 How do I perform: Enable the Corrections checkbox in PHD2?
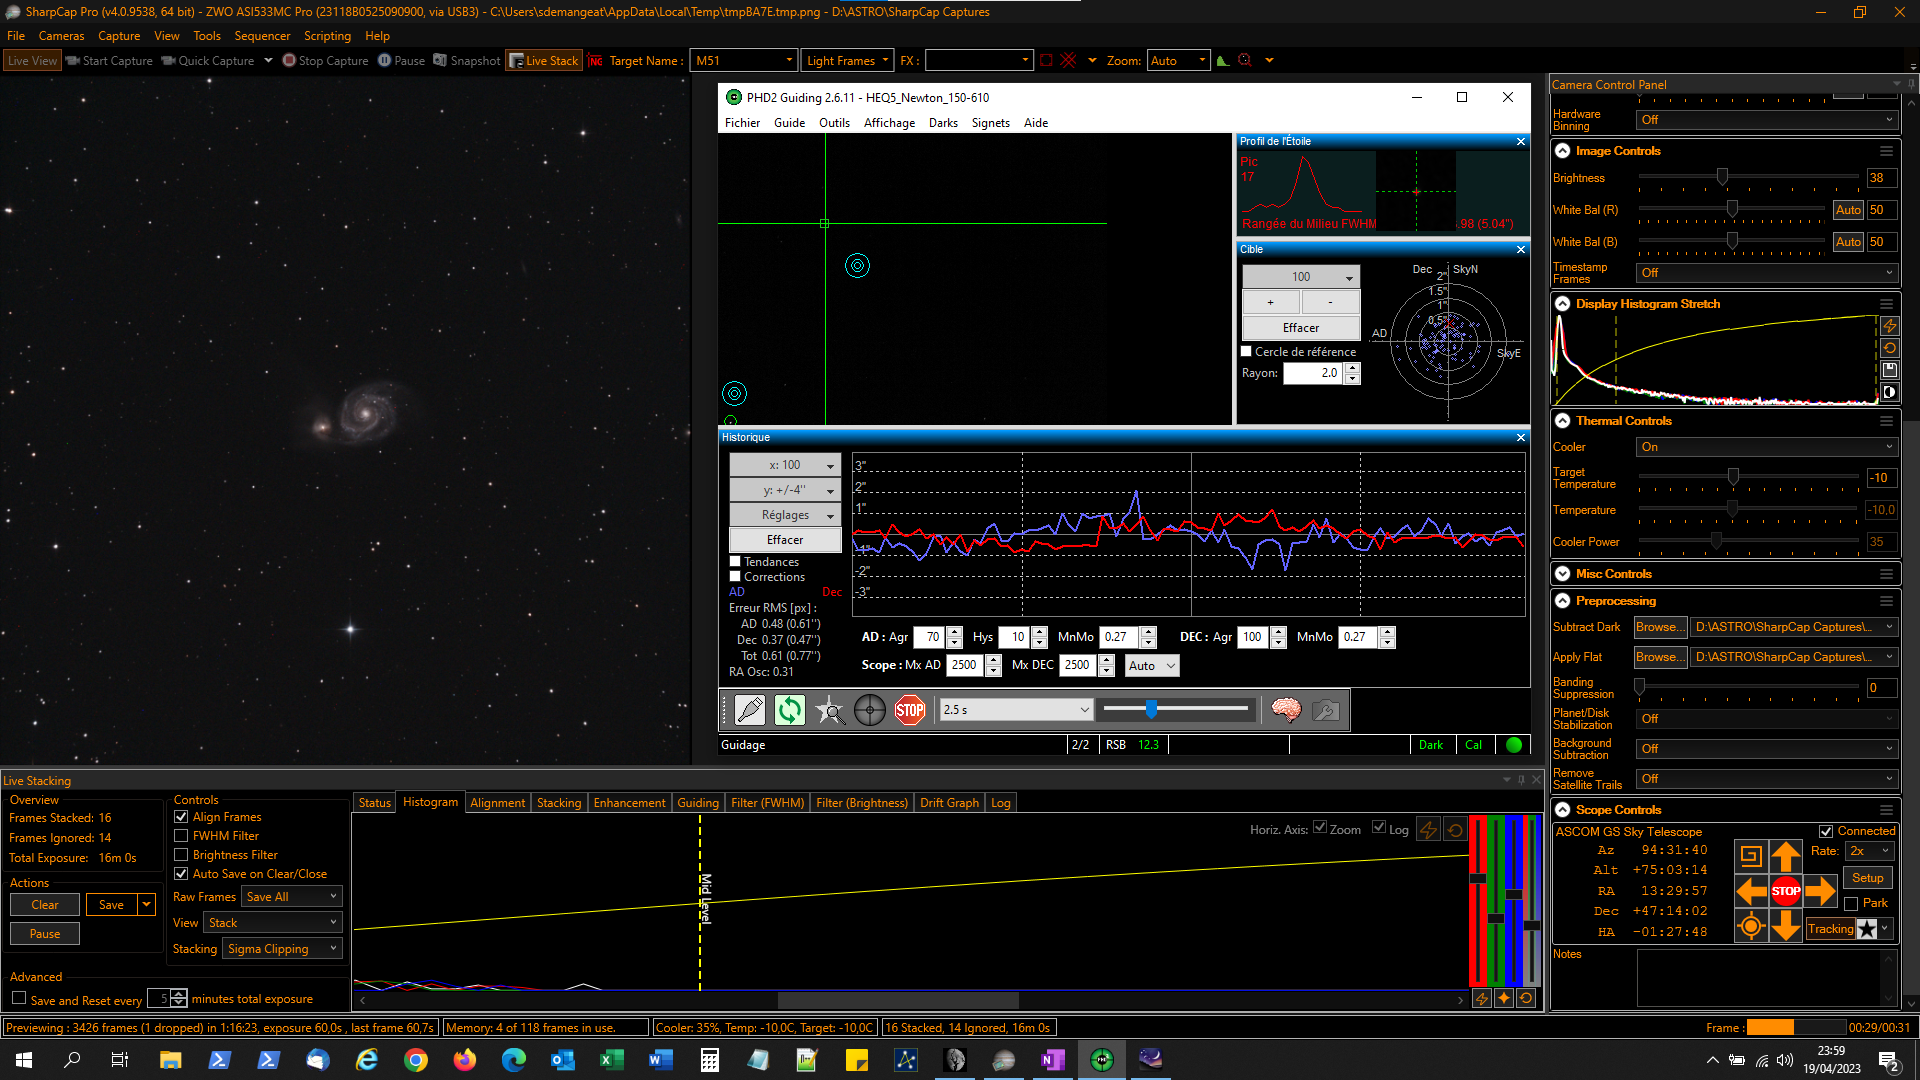coord(735,577)
